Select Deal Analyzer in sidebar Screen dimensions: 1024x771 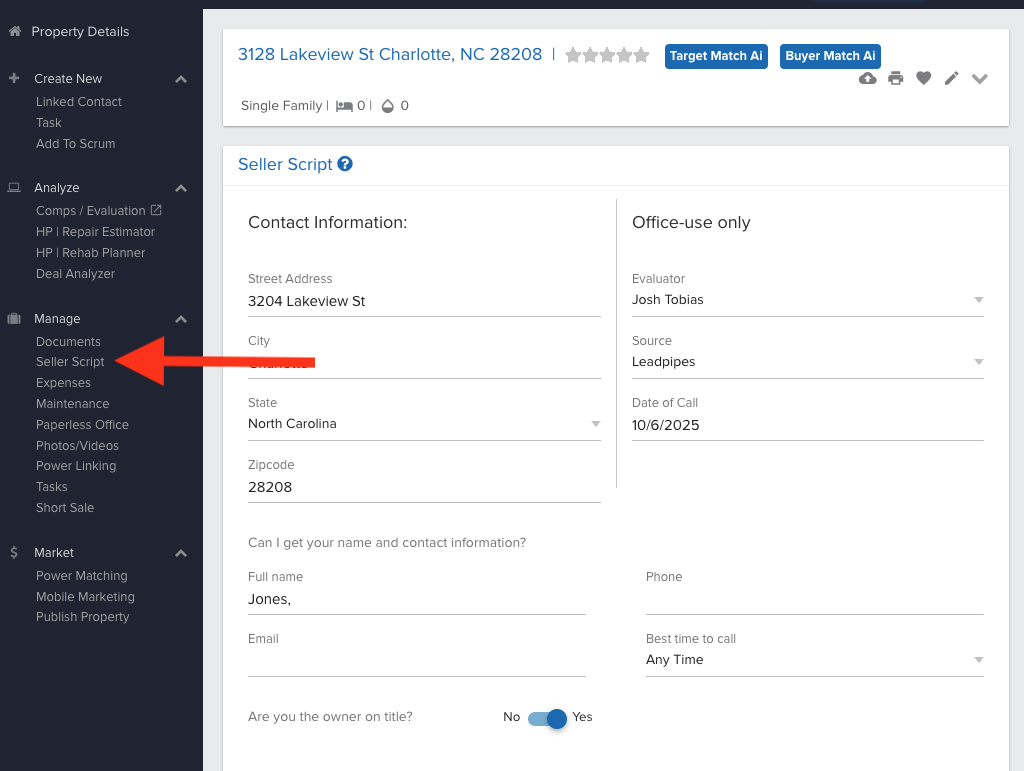(75, 274)
